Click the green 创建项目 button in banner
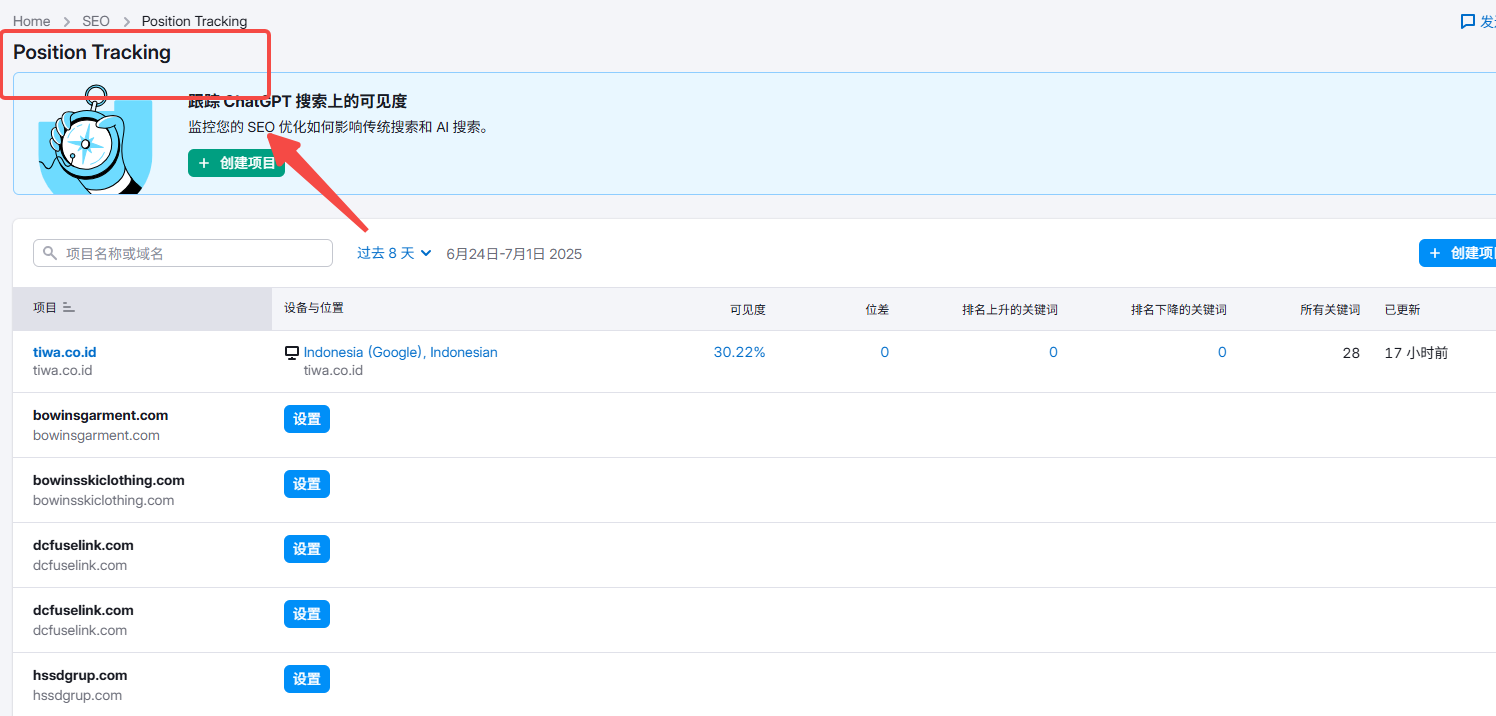The image size is (1496, 716). coord(236,163)
